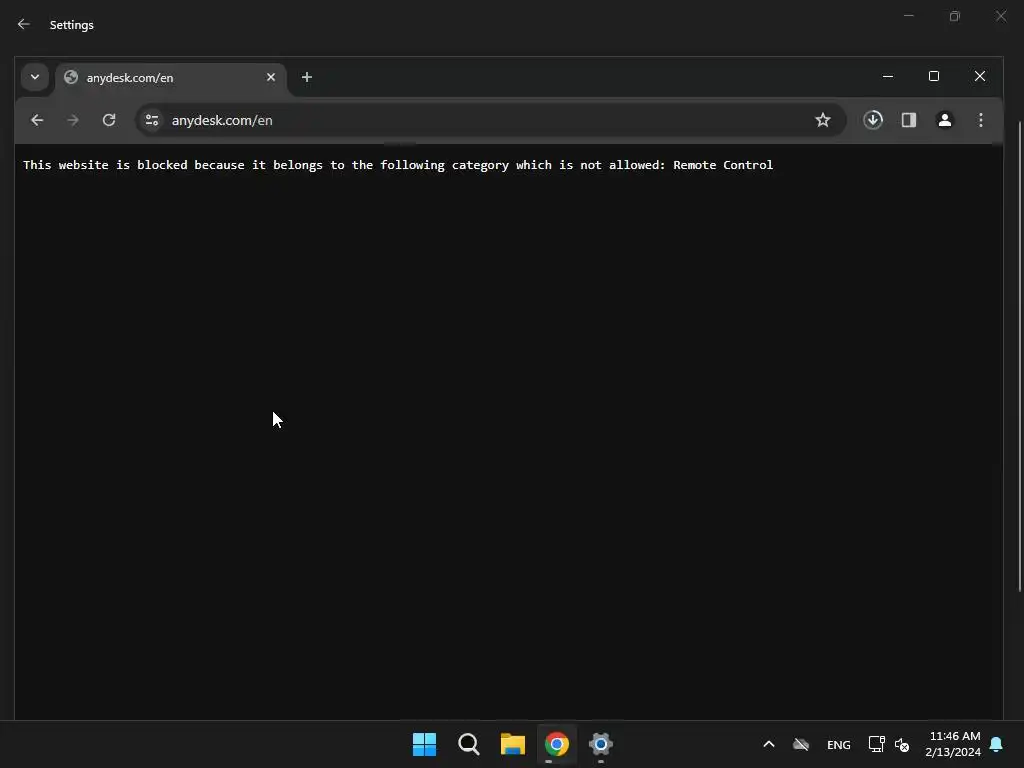This screenshot has width=1024, height=768.
Task: Open Chrome profile avatar menu
Action: tap(945, 120)
